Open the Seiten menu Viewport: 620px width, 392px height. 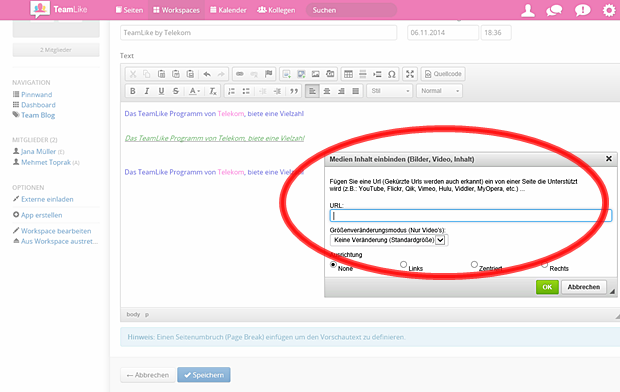click(x=129, y=10)
